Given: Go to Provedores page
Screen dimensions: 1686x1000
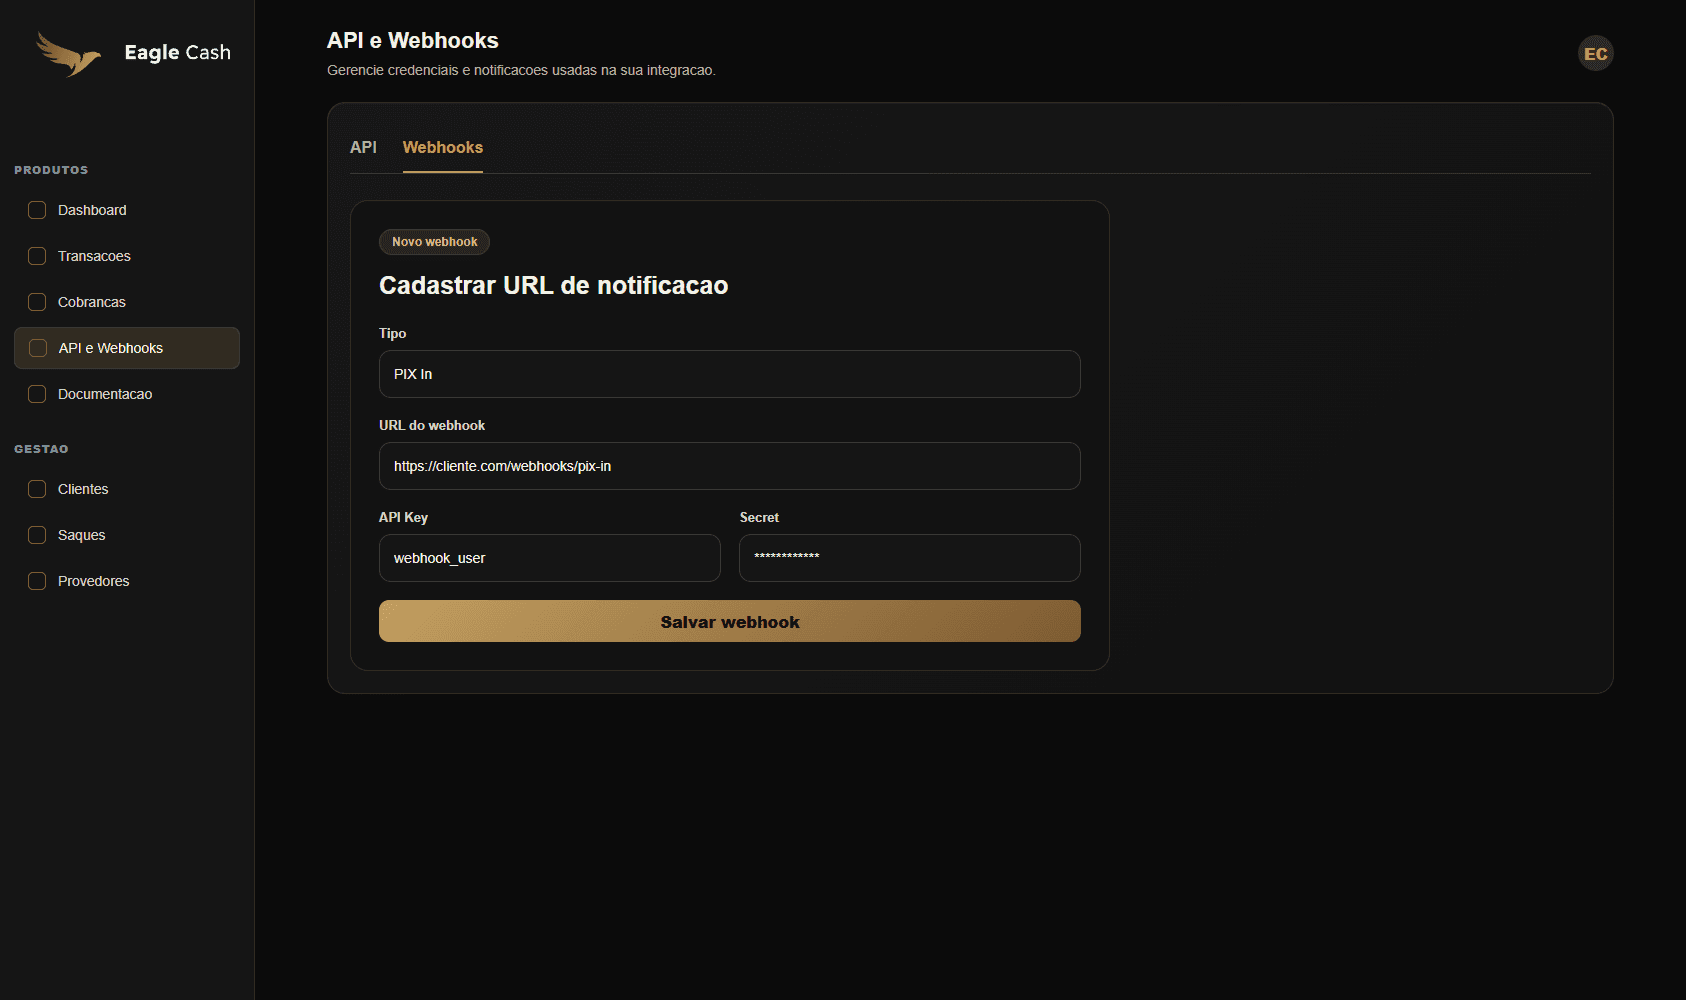Looking at the screenshot, I should pyautogui.click(x=127, y=581).
